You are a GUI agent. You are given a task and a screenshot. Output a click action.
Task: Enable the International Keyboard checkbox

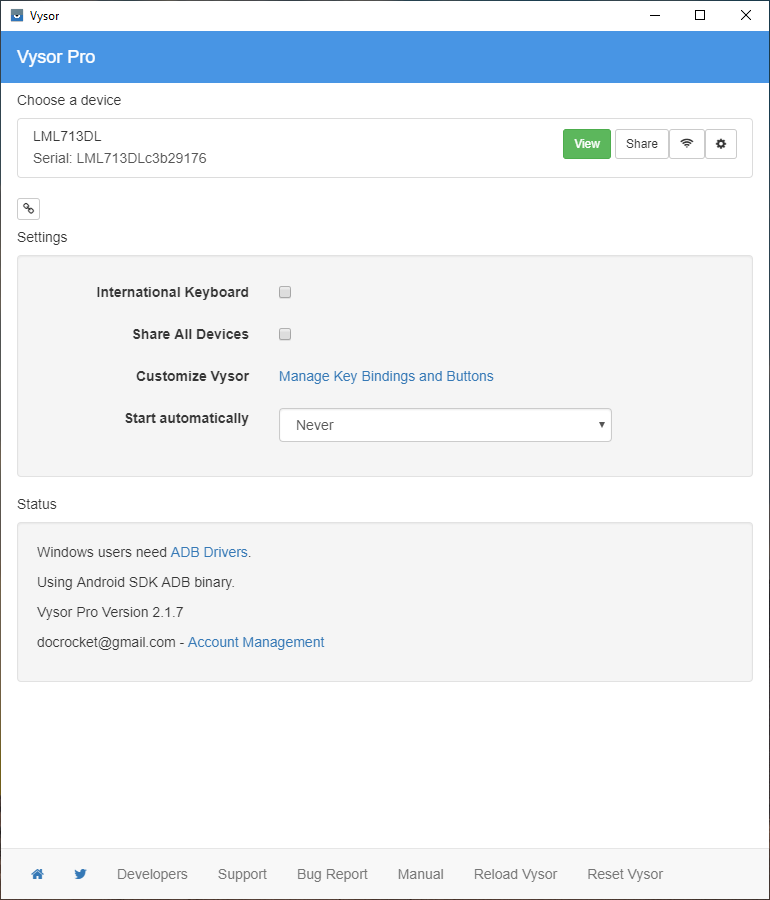click(x=285, y=292)
